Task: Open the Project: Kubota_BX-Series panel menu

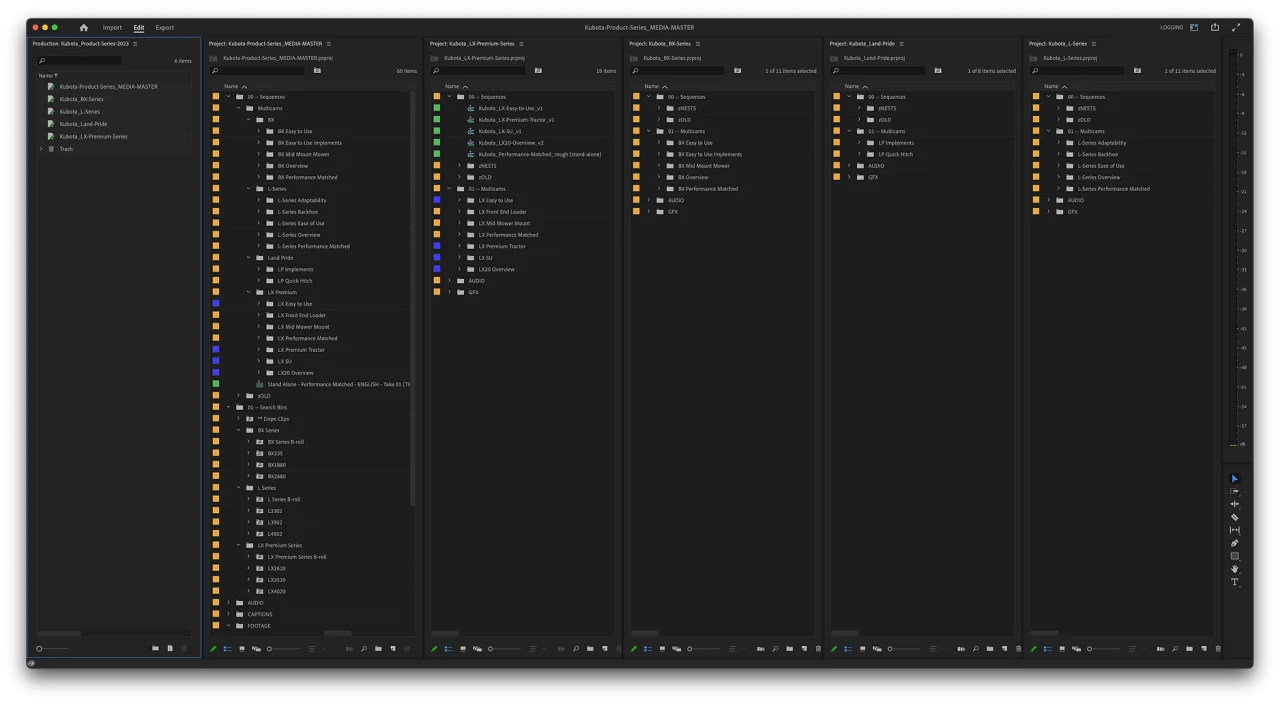Action: tap(698, 44)
